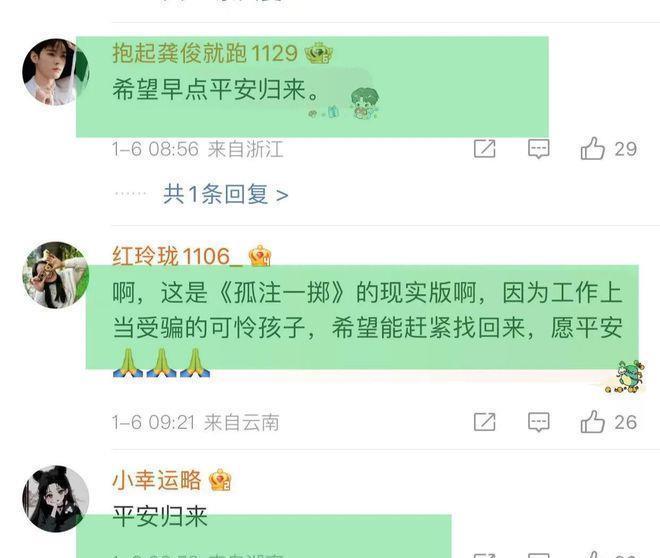Tap the 平安归来 comment text
Image resolution: width=660 pixels, height=558 pixels.
tap(160, 516)
